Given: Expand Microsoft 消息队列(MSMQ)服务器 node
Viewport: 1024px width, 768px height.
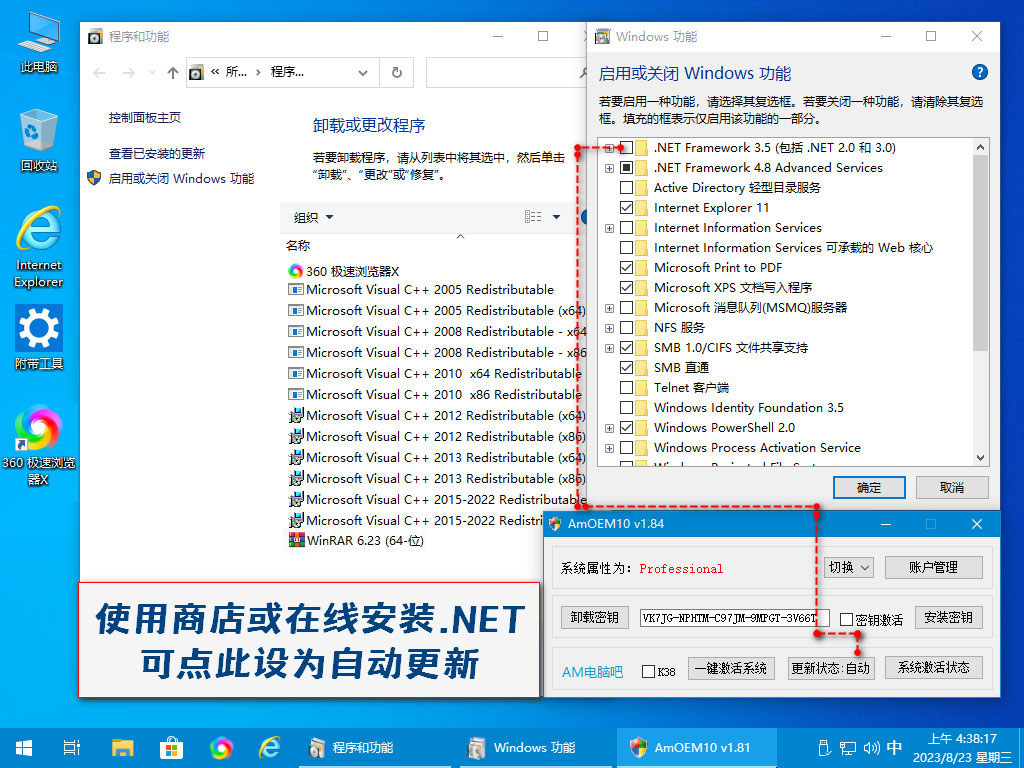Looking at the screenshot, I should point(609,308).
